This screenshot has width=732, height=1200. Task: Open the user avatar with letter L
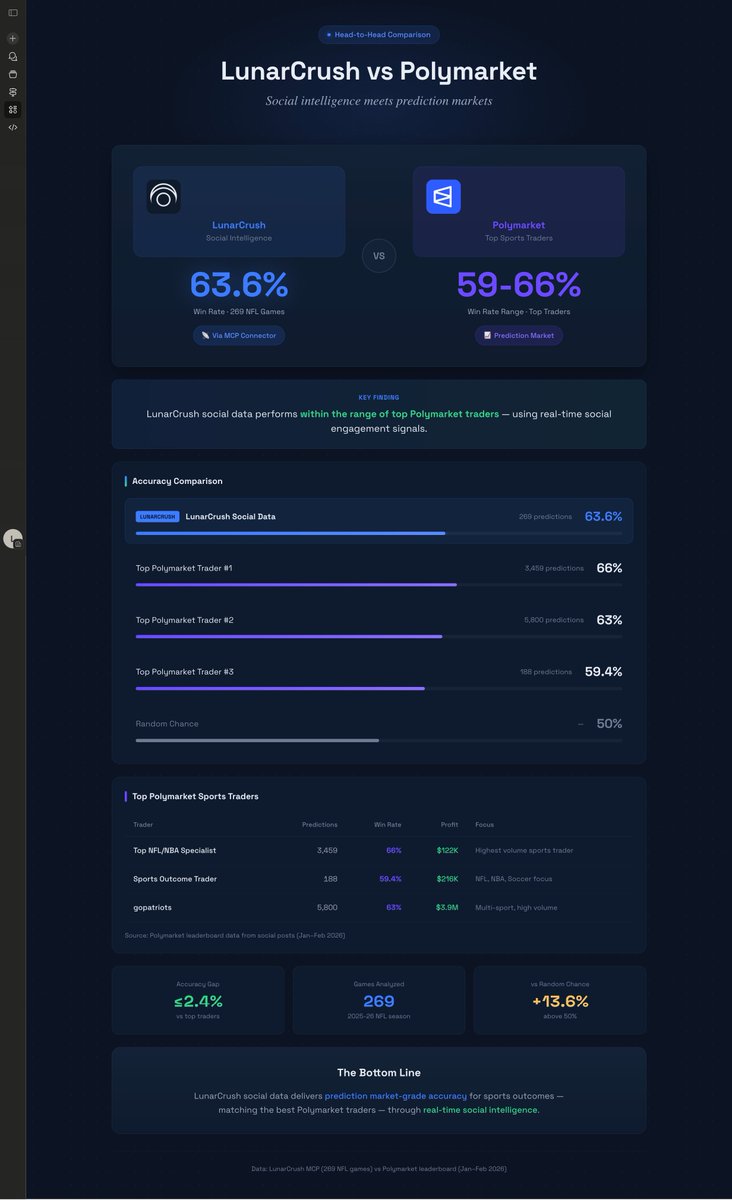pos(13,538)
